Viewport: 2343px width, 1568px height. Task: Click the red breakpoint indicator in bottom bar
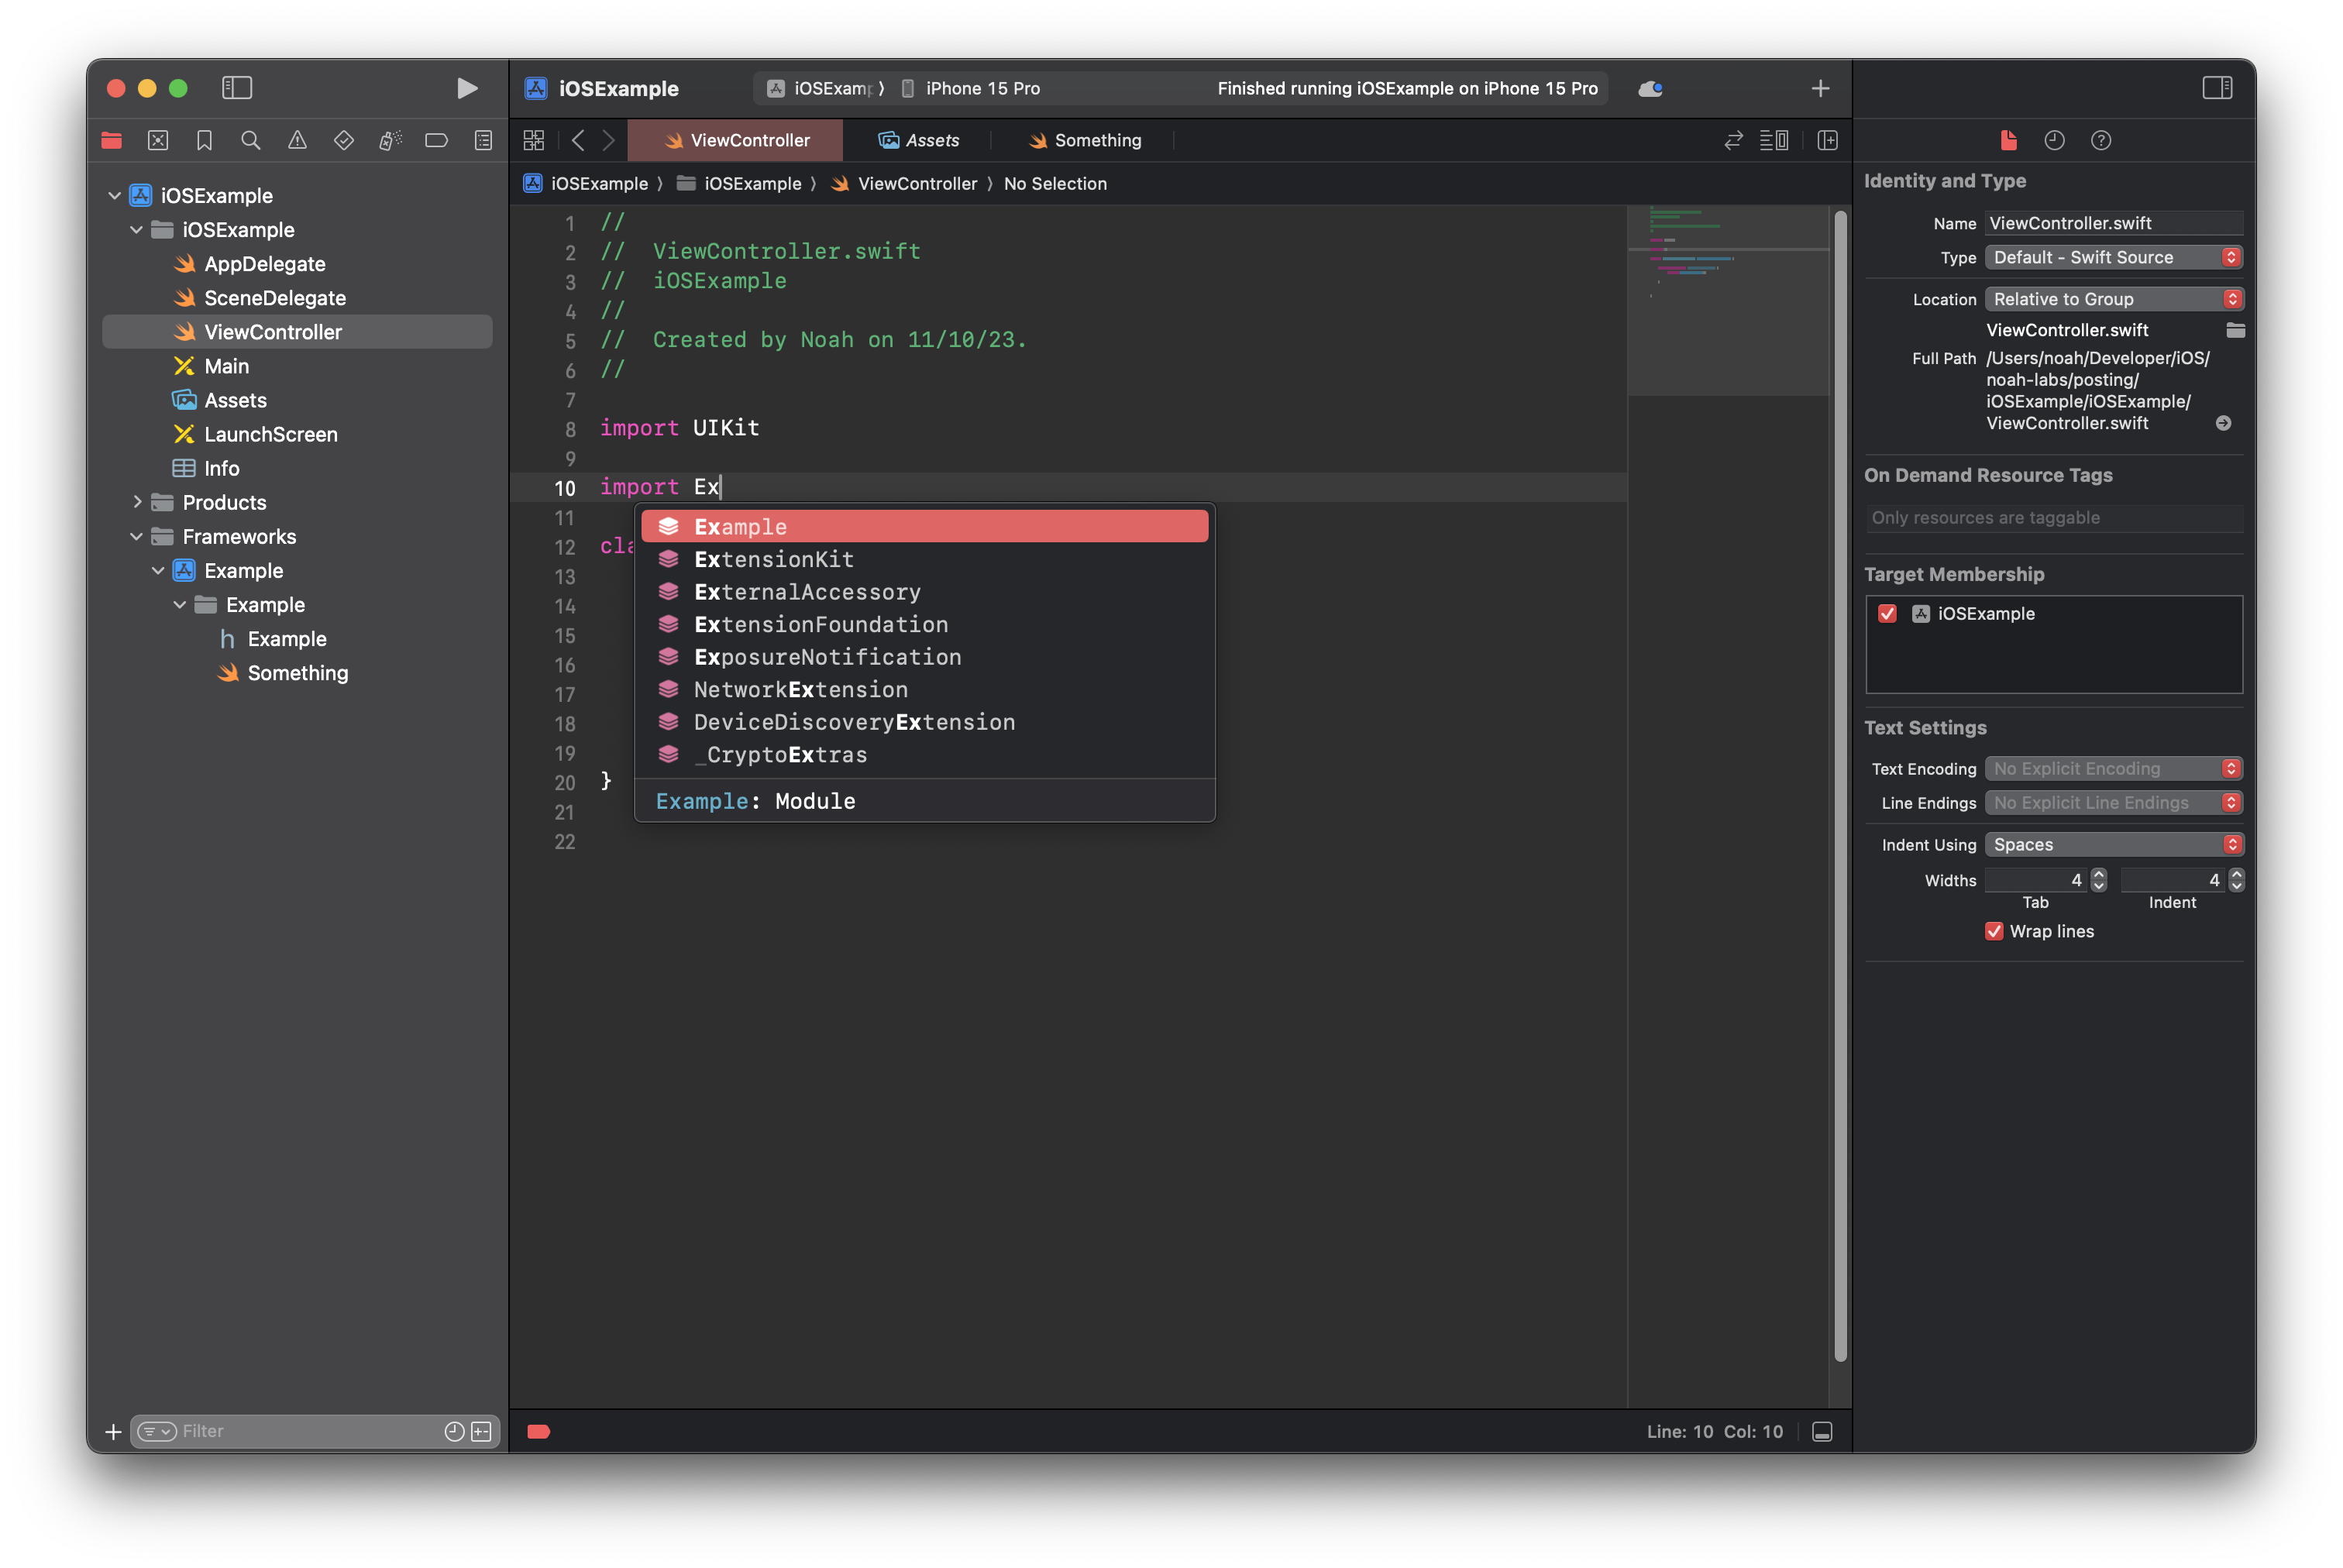(539, 1432)
